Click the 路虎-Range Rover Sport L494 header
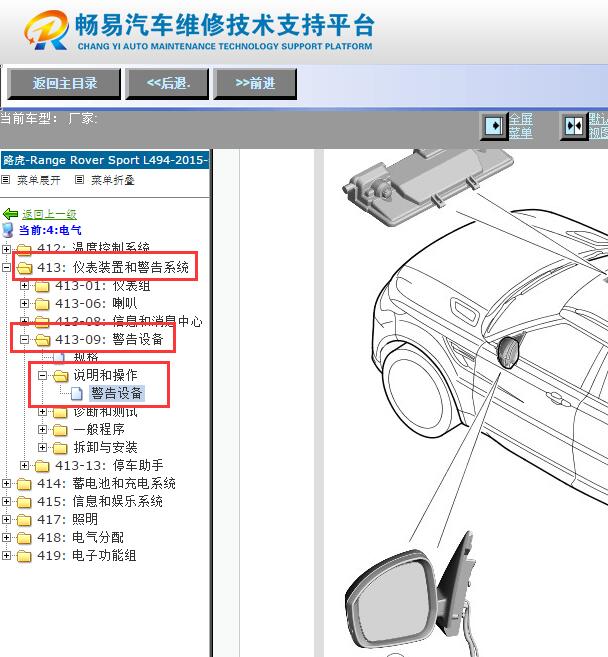608x657 pixels. 105,160
